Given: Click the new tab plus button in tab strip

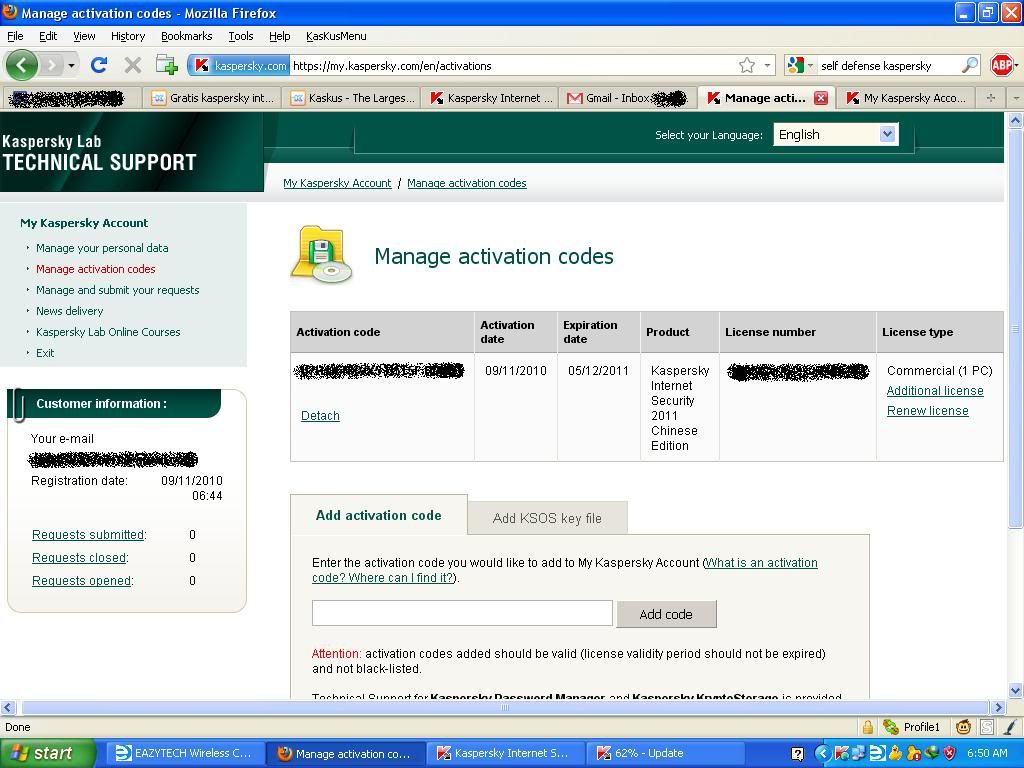Looking at the screenshot, I should coord(991,98).
